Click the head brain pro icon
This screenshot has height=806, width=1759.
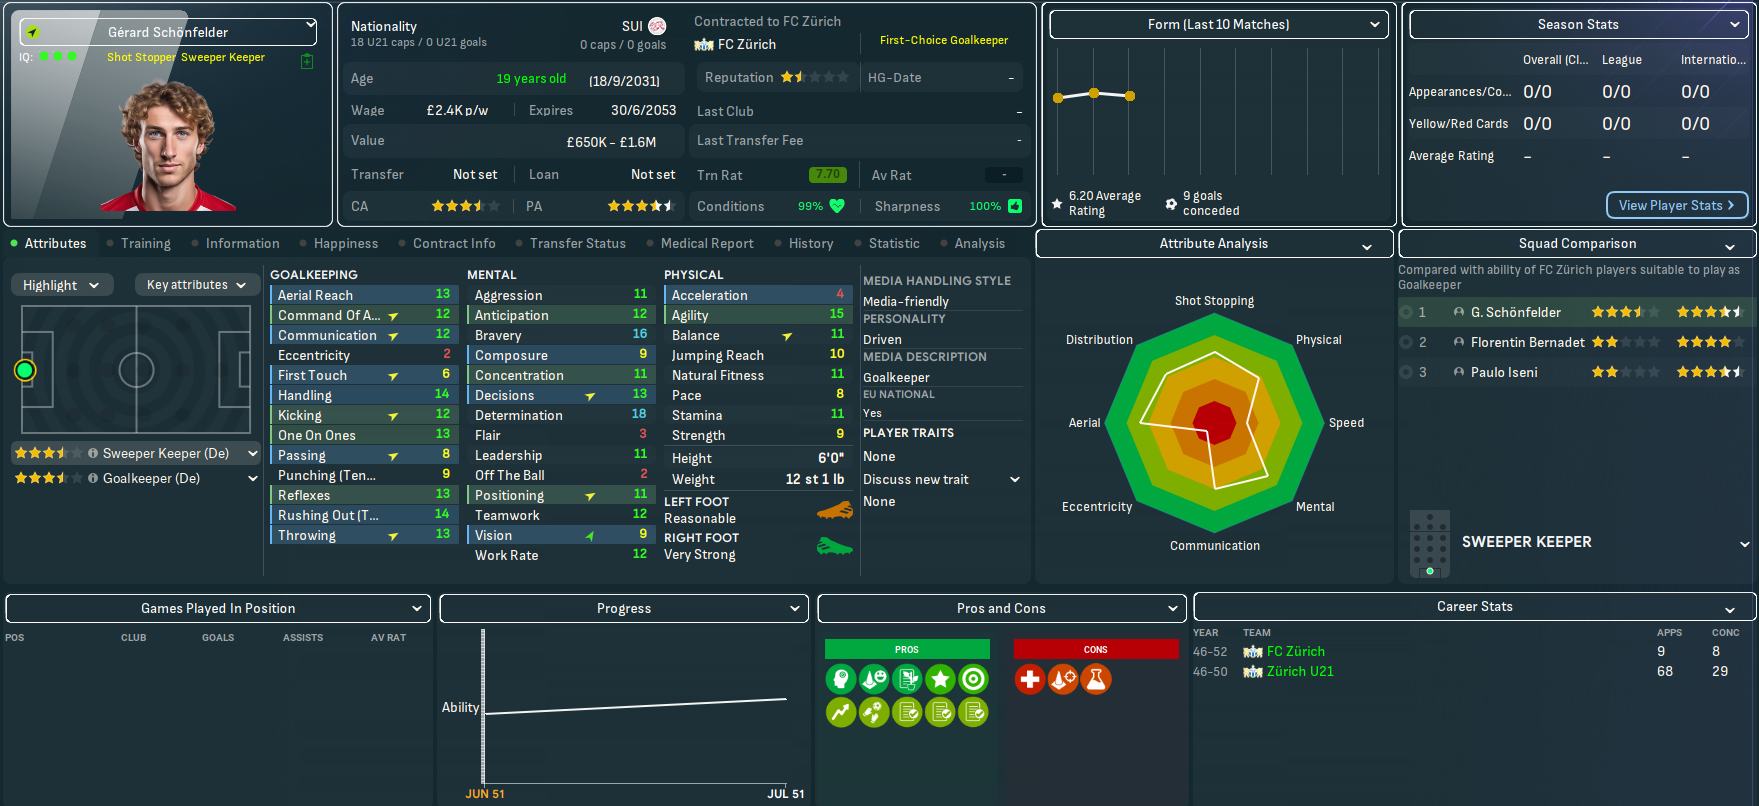tap(841, 680)
